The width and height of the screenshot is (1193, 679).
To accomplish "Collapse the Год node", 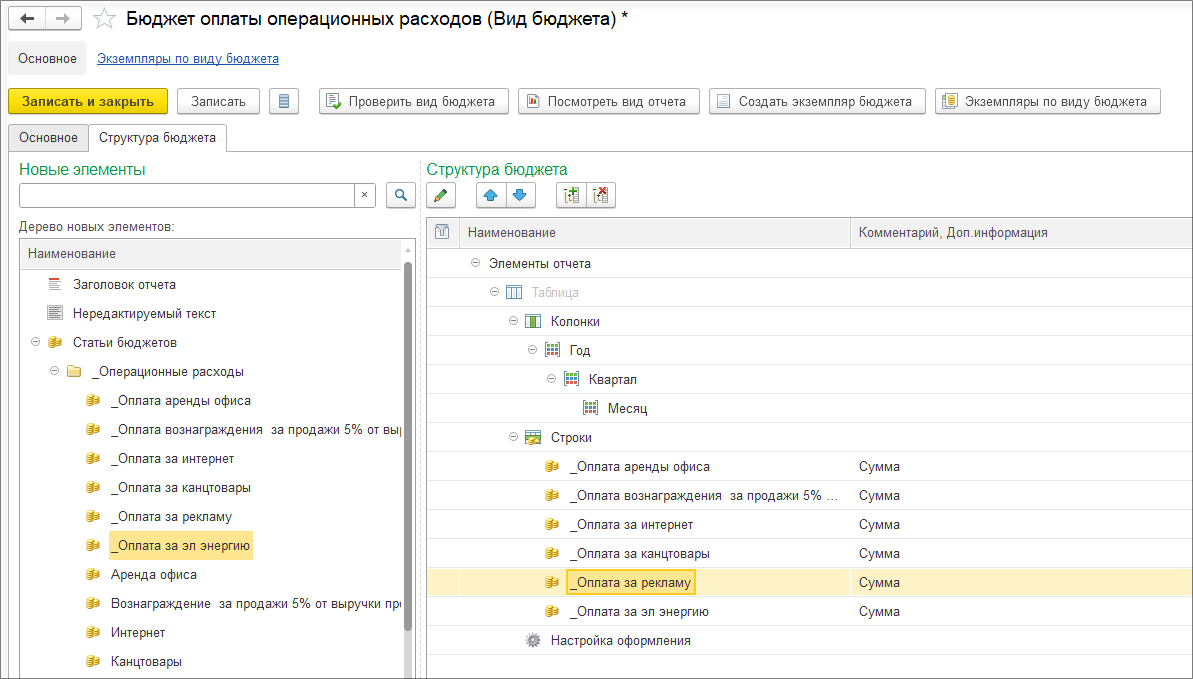I will click(533, 350).
